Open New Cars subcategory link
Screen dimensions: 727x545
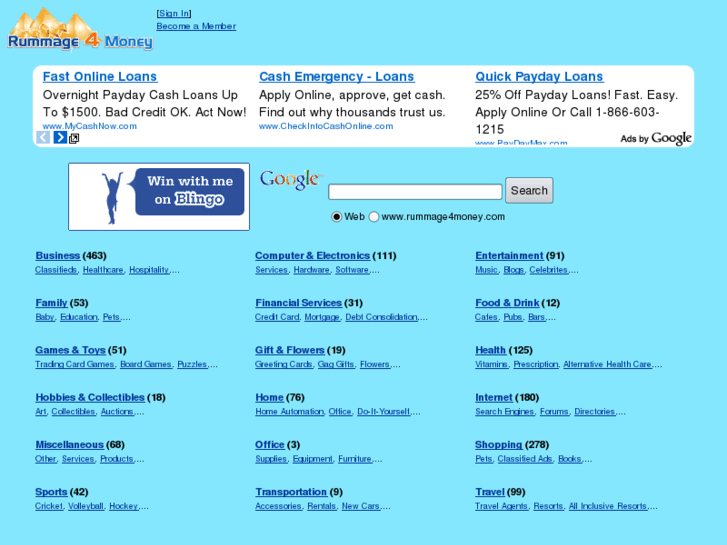click(x=361, y=507)
